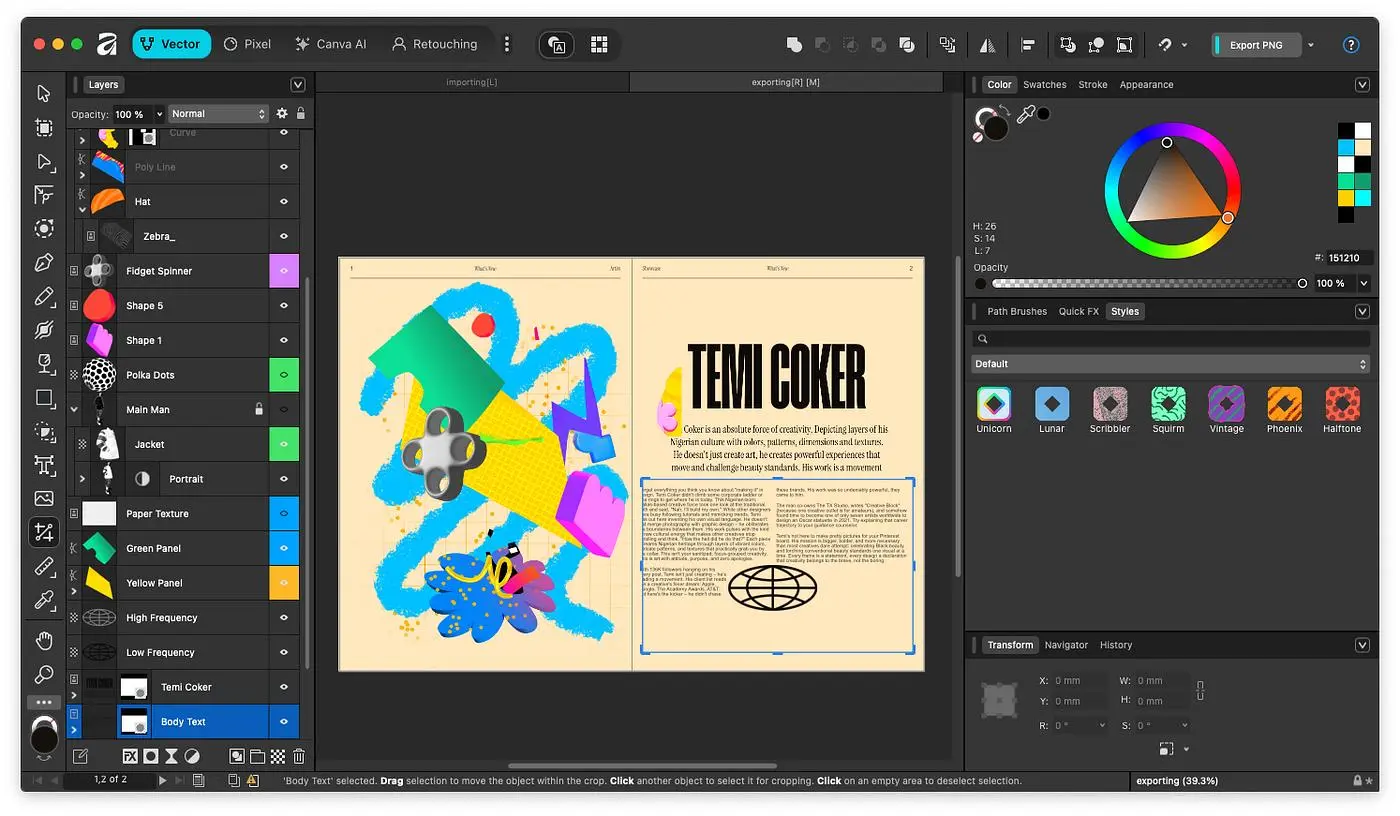Click the grid icon in the top toolbar
This screenshot has height=816, width=1400.
pyautogui.click(x=599, y=44)
